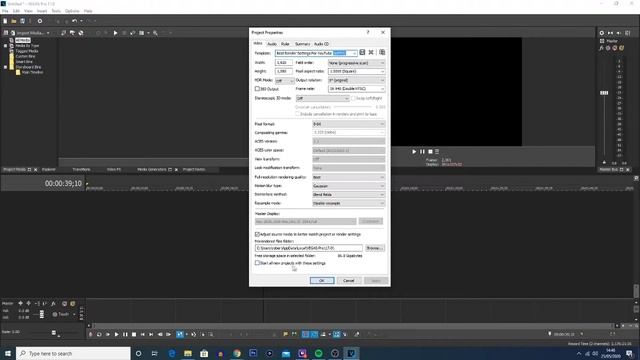Switch to the Audio CD tab
The width and height of the screenshot is (640, 360).
pyautogui.click(x=322, y=44)
